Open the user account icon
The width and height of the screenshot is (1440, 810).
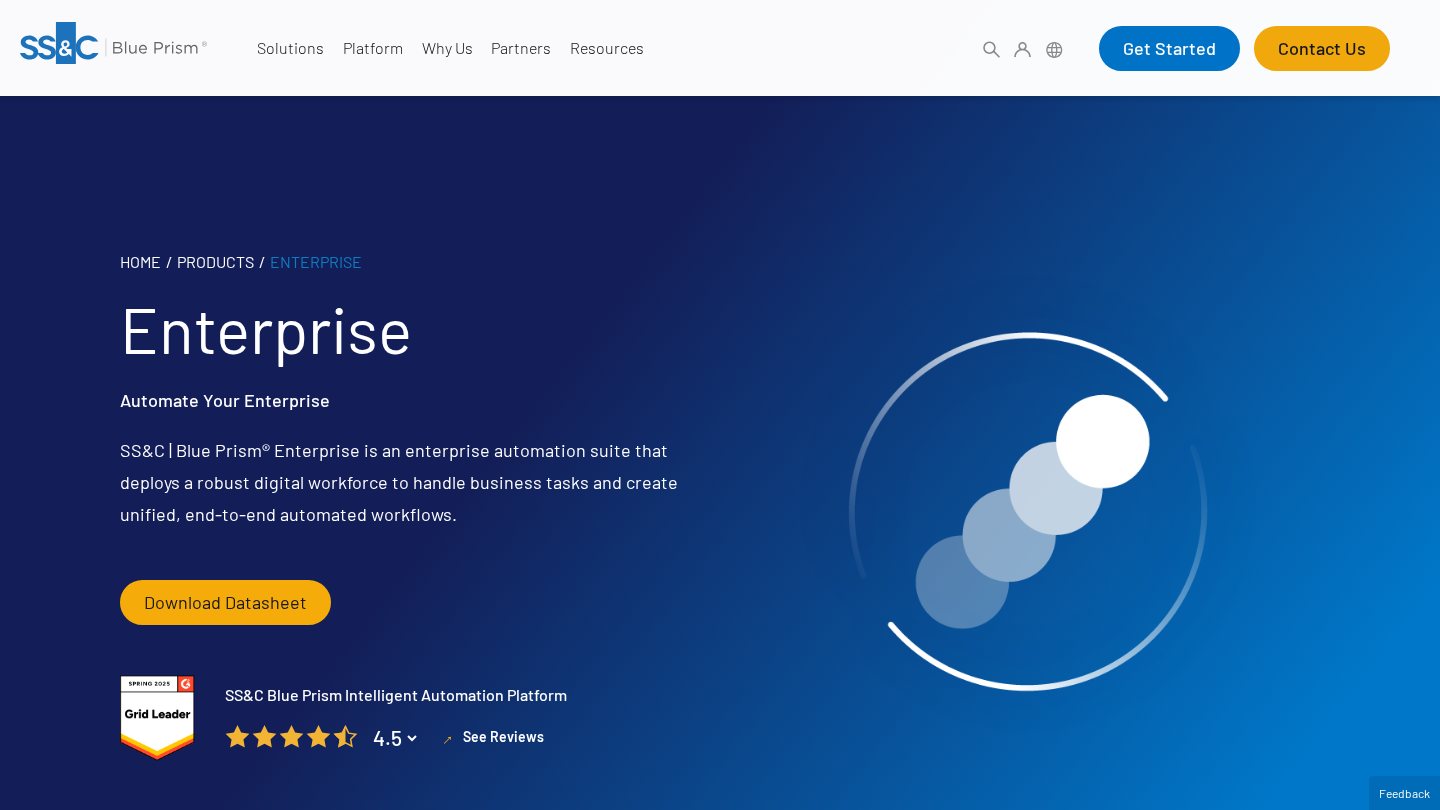coord(1022,49)
